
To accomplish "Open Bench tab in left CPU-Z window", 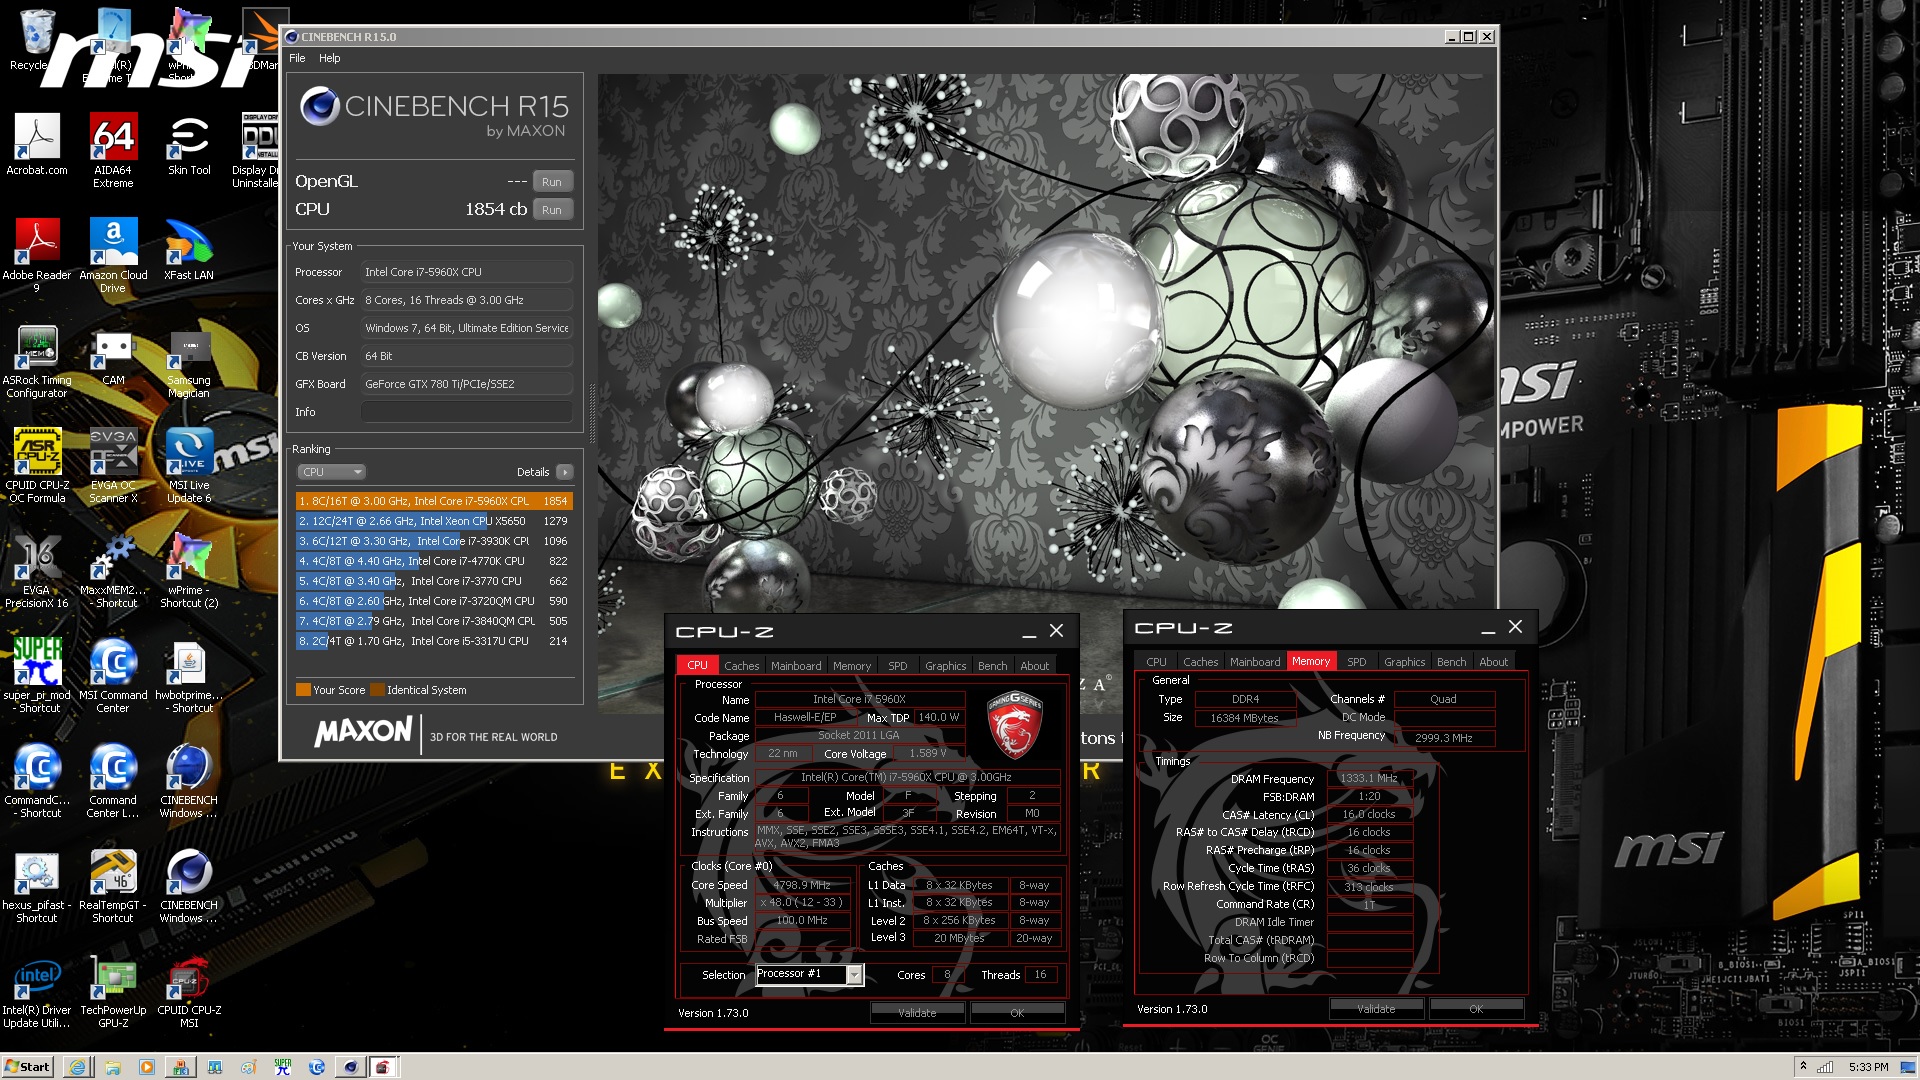I will 992,666.
